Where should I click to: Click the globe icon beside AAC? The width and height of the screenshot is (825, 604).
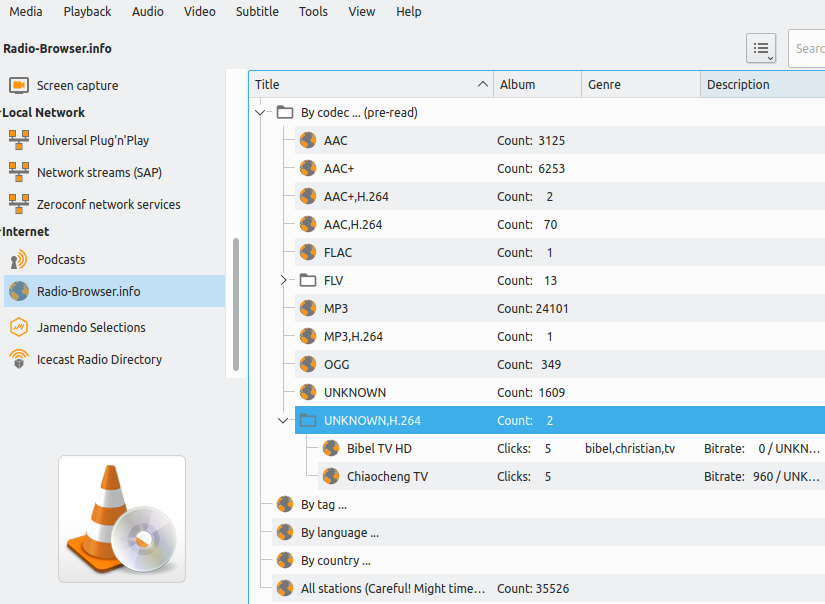click(308, 140)
